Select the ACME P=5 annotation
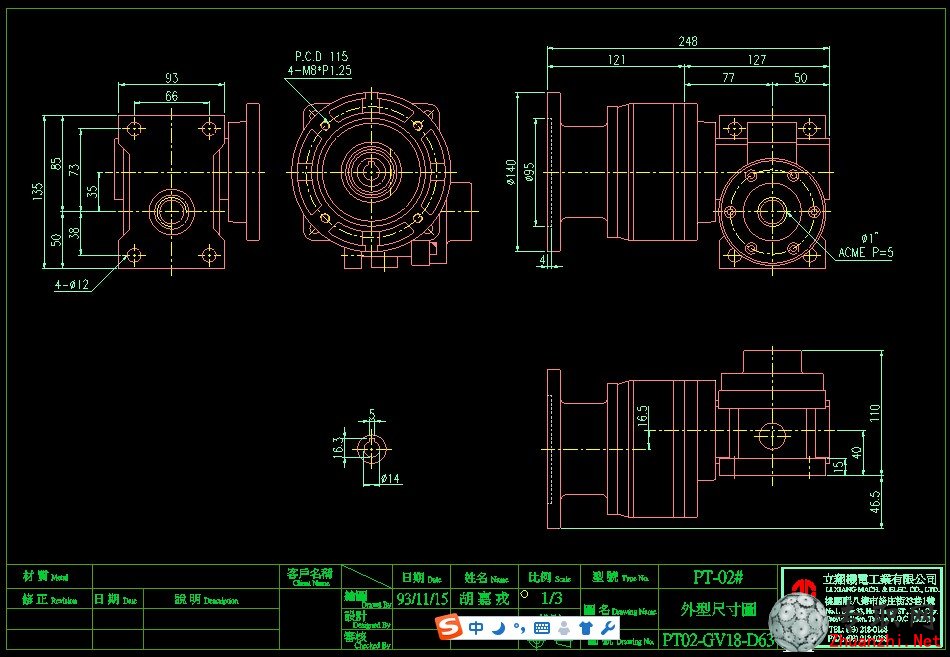Viewport: 950px width, 657px height. [x=865, y=253]
